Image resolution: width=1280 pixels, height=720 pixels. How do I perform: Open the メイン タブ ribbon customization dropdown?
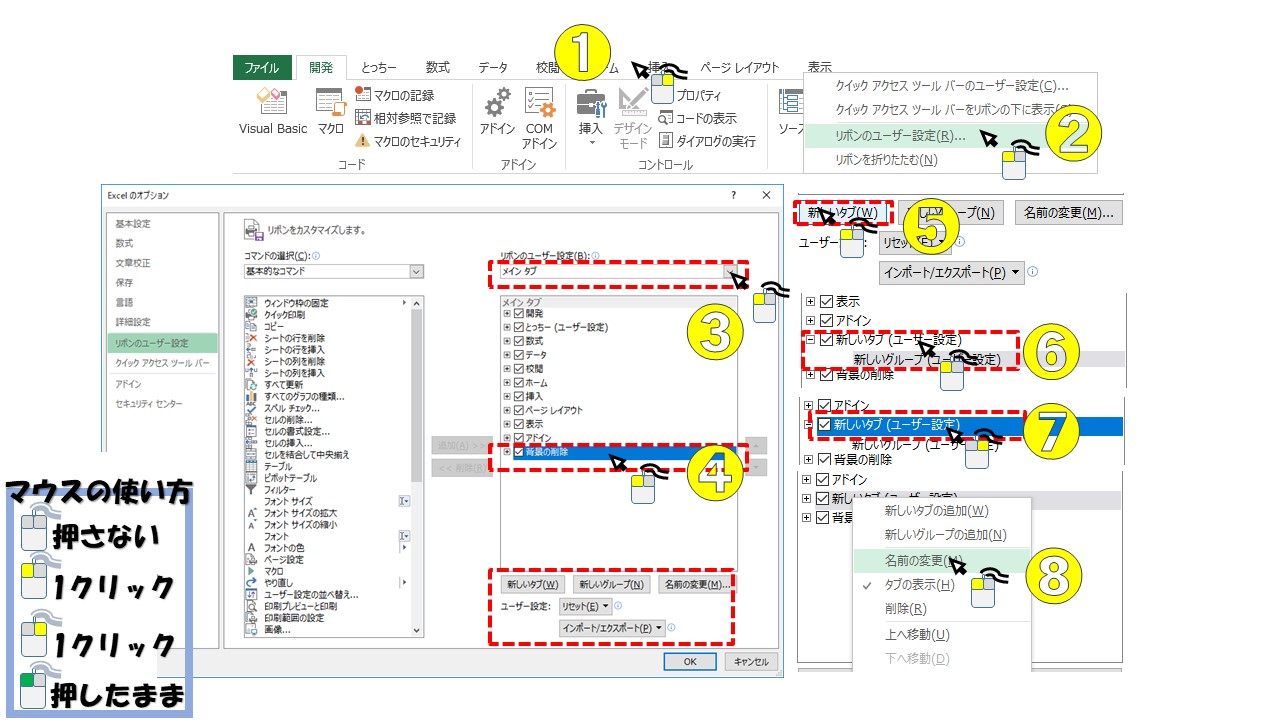pyautogui.click(x=620, y=271)
